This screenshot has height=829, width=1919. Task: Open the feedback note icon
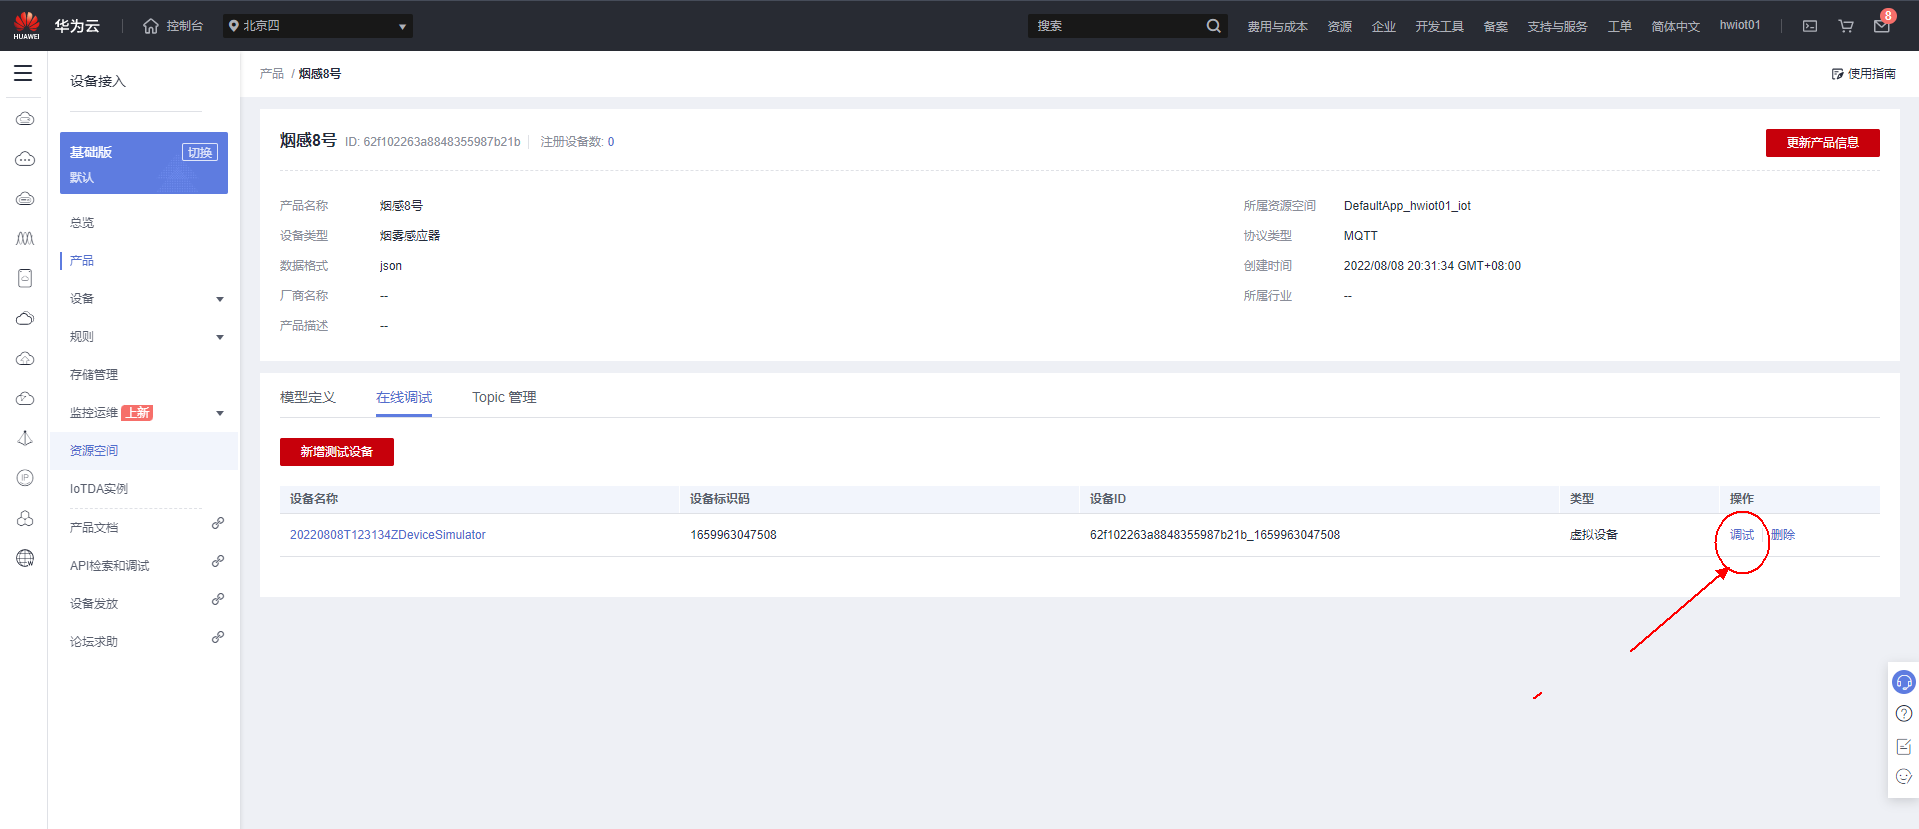(1904, 747)
